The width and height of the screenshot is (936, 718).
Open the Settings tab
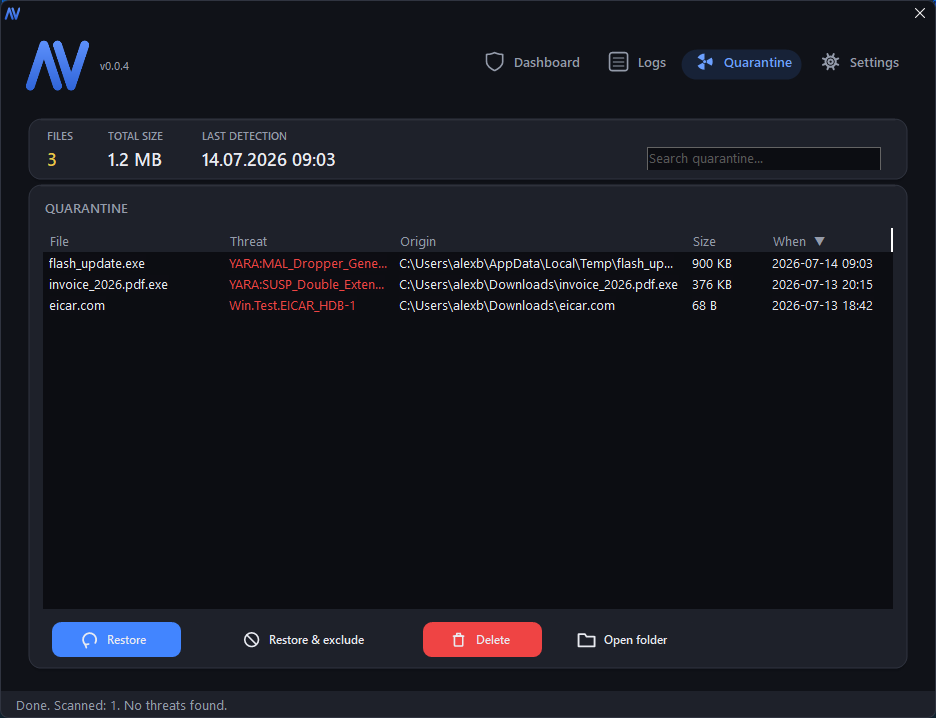pyautogui.click(x=860, y=63)
